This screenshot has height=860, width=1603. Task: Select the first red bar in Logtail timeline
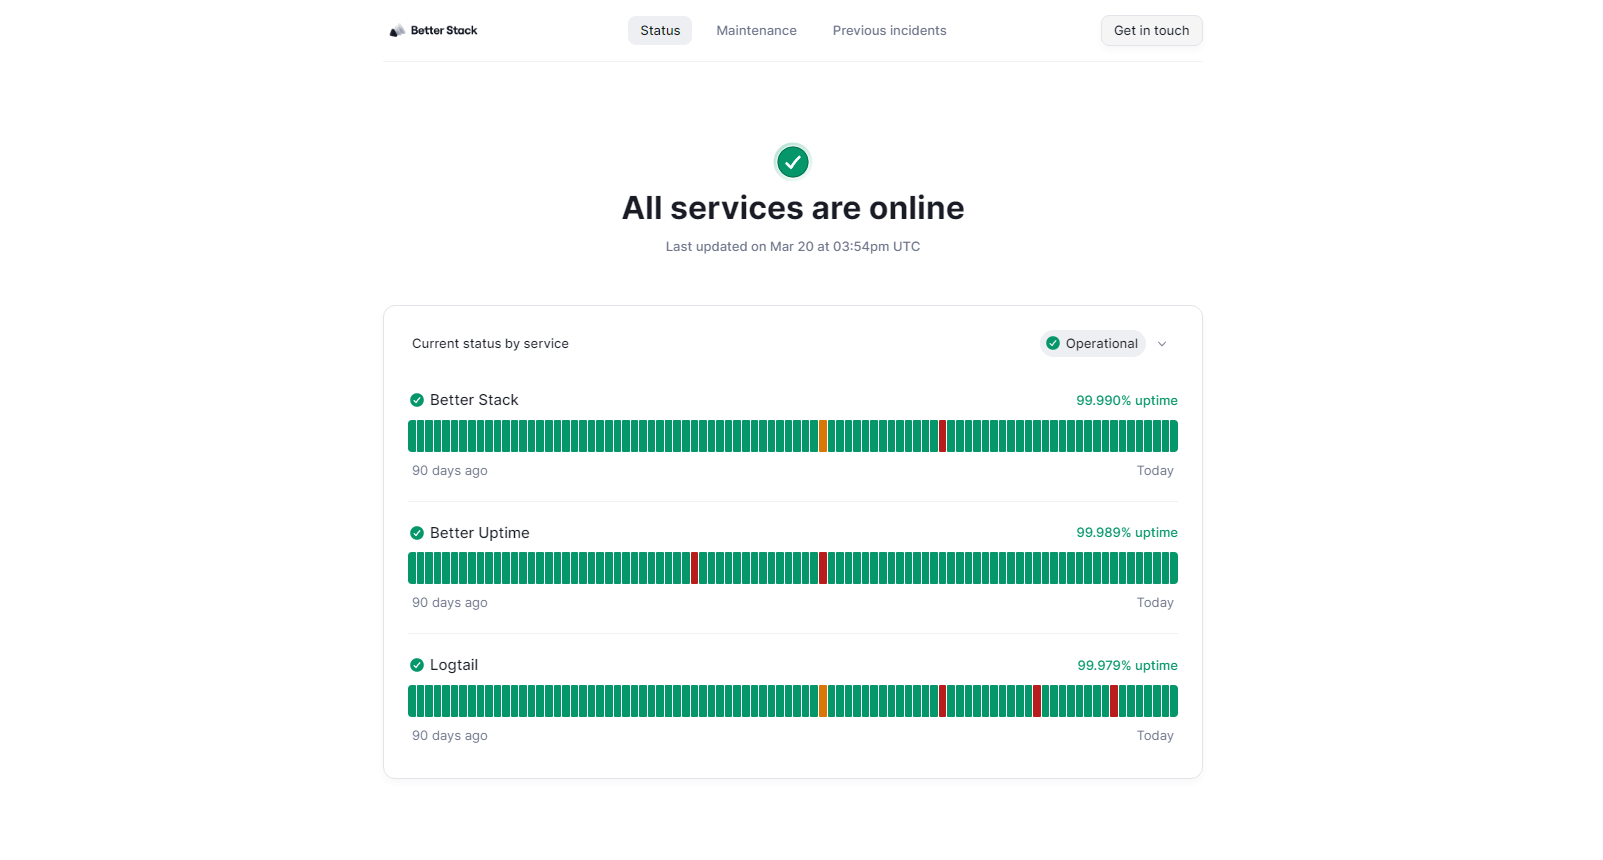point(943,701)
